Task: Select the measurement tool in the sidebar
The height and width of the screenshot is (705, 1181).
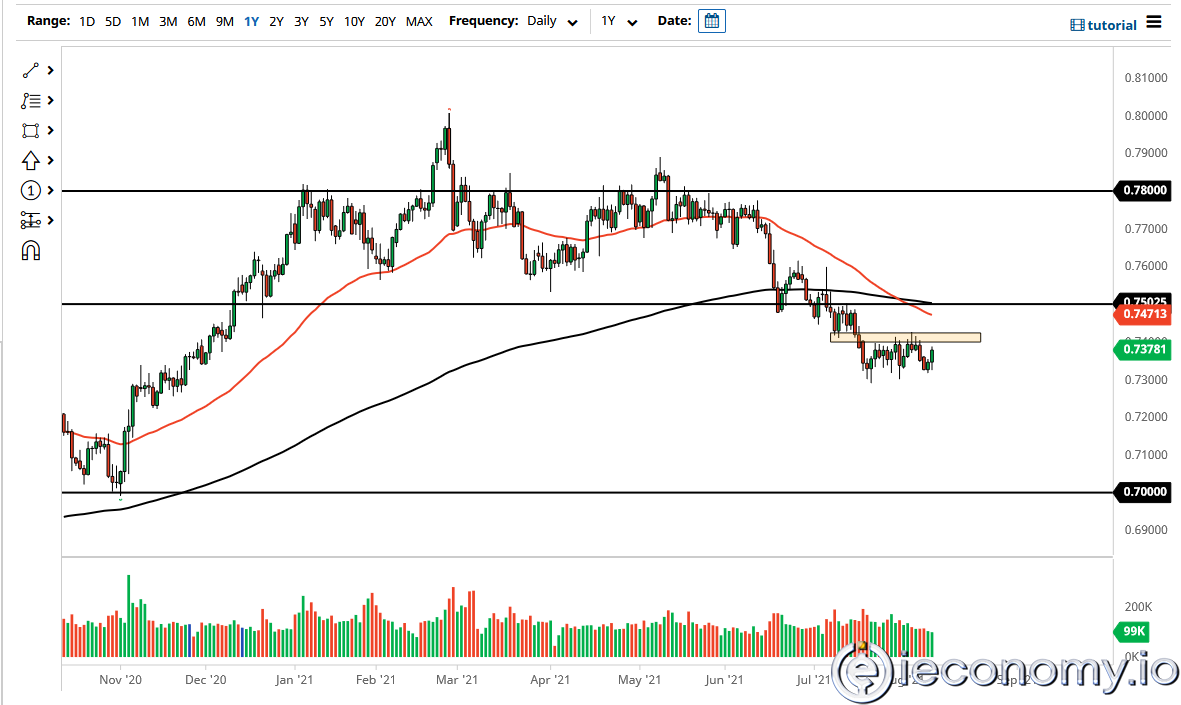Action: (x=30, y=220)
